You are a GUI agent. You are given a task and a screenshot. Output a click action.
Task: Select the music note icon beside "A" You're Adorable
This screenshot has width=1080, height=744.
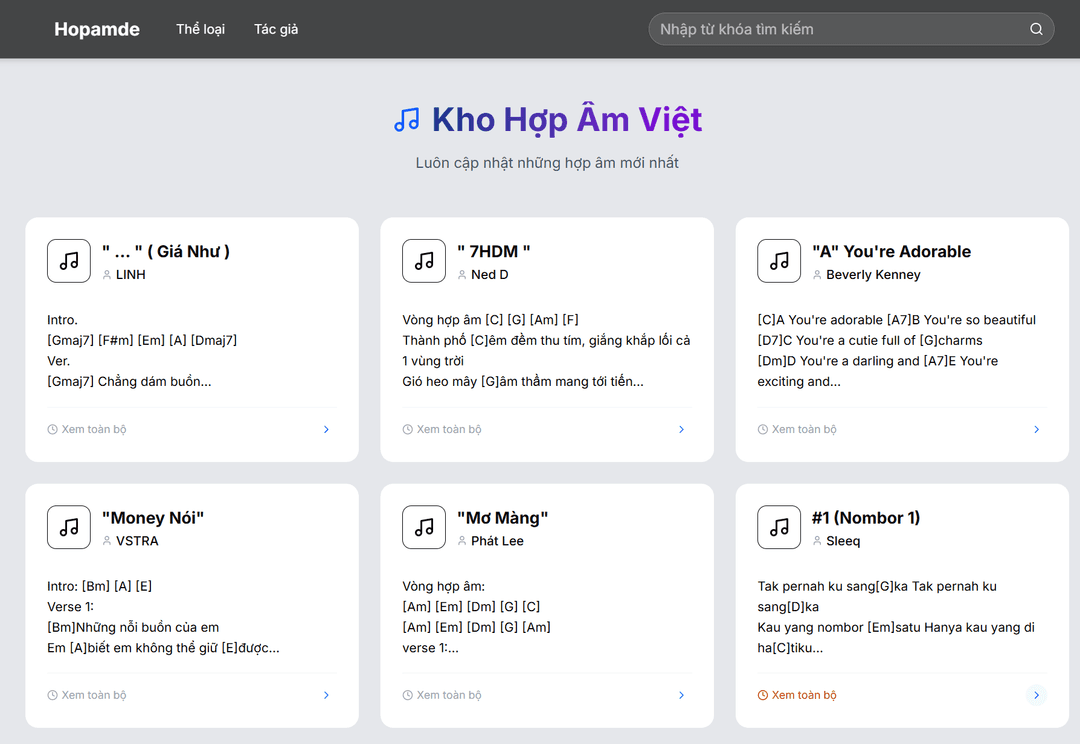tap(779, 261)
